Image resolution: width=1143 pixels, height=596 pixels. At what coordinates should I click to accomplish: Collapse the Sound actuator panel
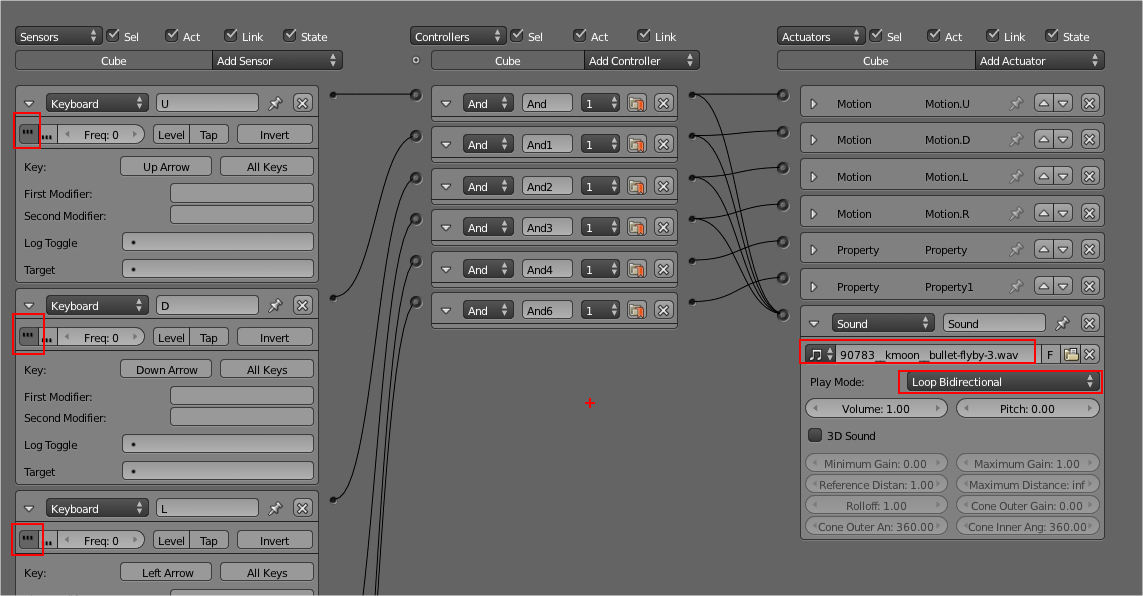tap(814, 324)
